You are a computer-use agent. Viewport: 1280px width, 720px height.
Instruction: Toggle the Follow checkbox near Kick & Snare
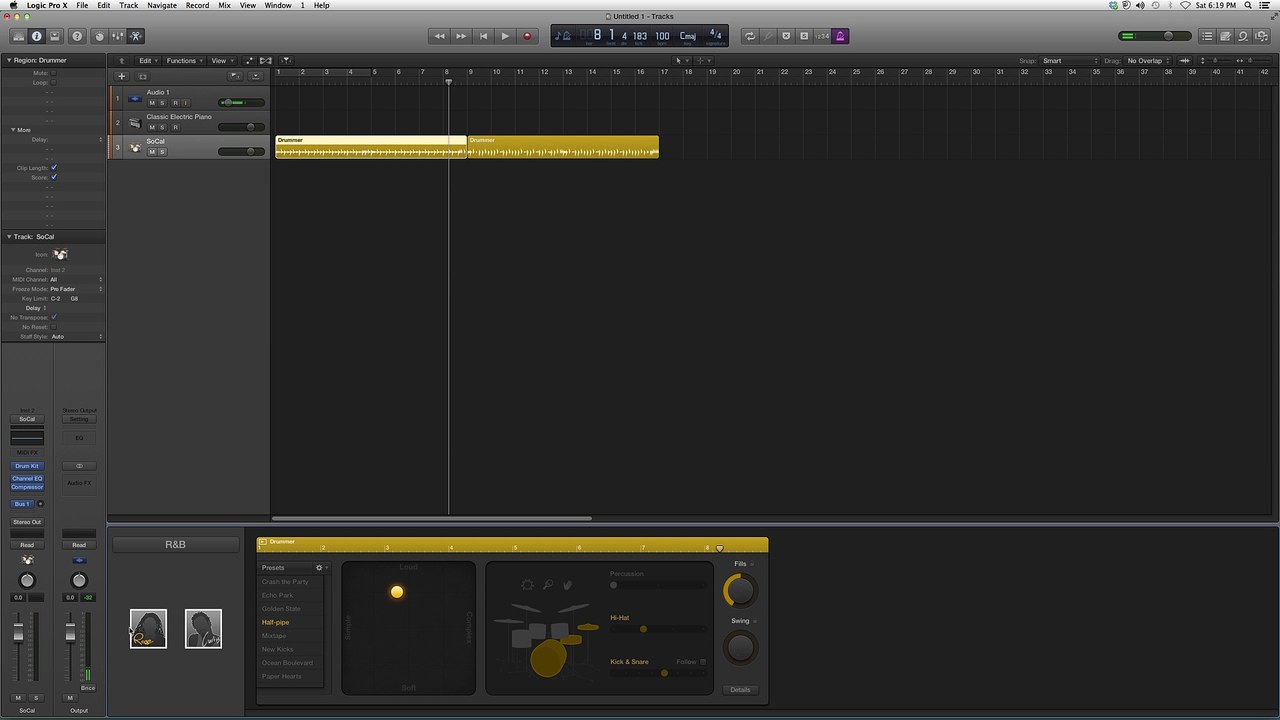(x=703, y=662)
